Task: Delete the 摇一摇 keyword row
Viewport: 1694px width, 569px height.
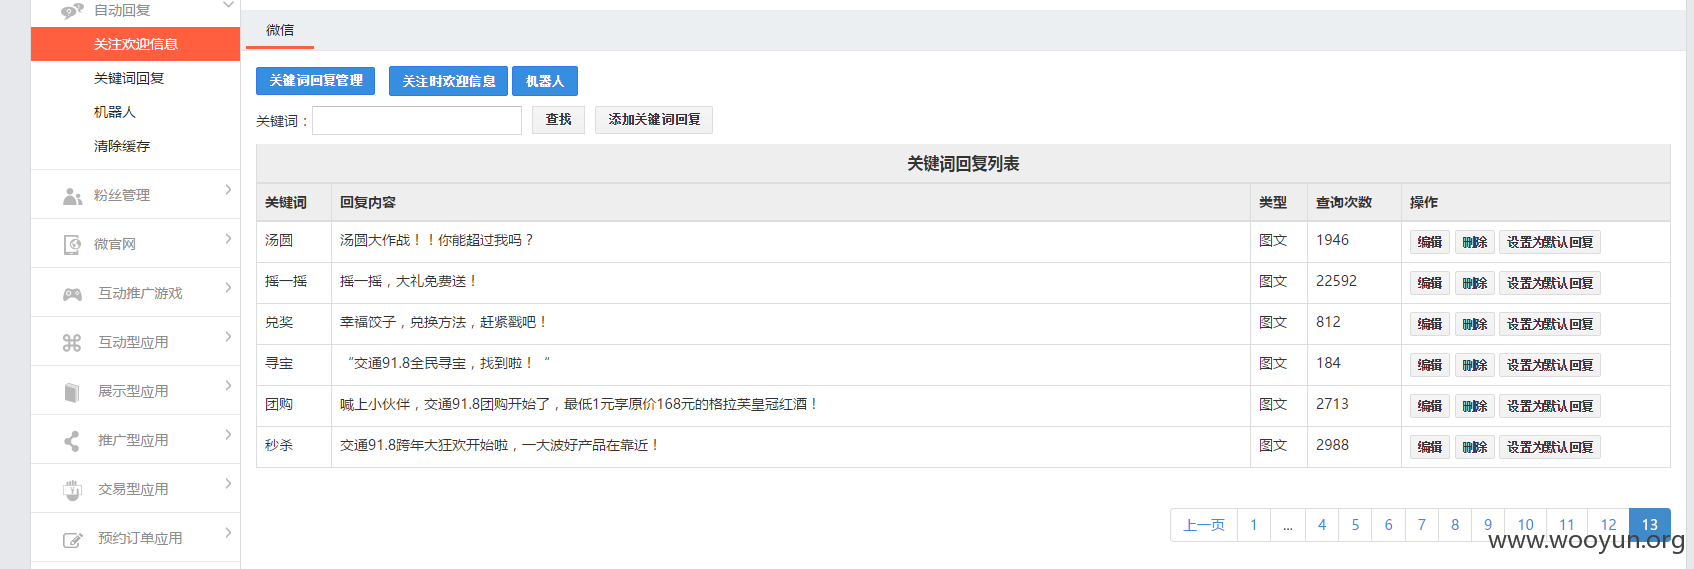Action: coord(1475,283)
